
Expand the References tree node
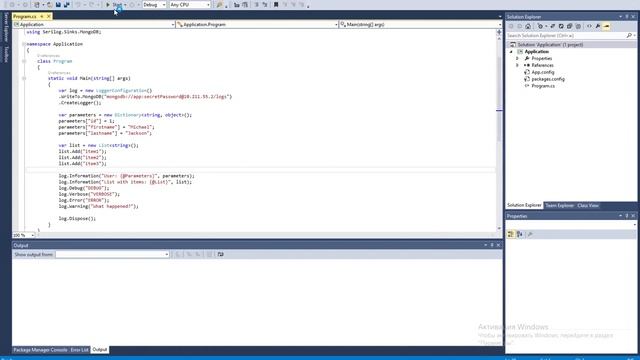coord(518,65)
